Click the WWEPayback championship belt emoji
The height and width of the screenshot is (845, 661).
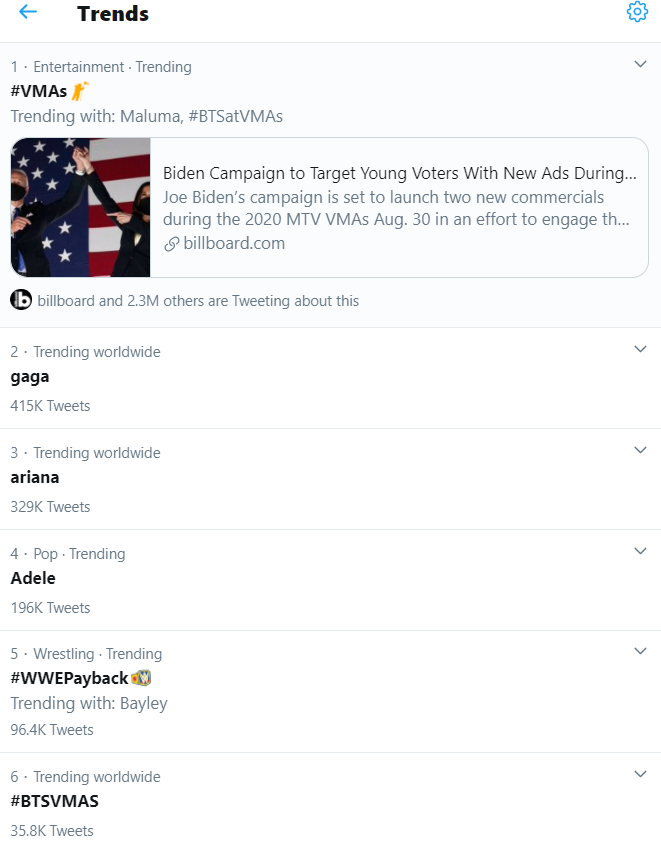(x=141, y=677)
